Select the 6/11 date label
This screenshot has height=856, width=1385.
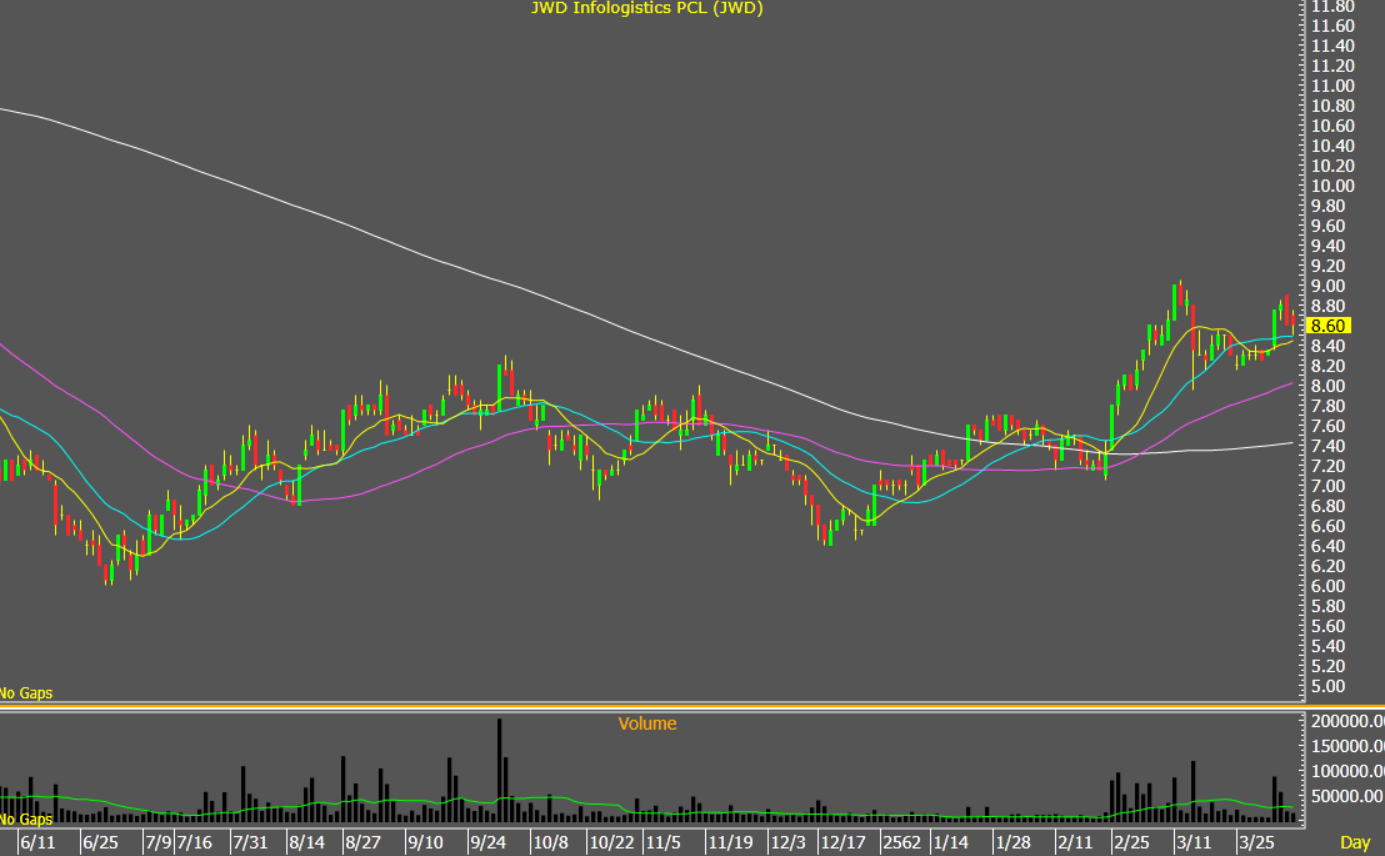coord(38,842)
